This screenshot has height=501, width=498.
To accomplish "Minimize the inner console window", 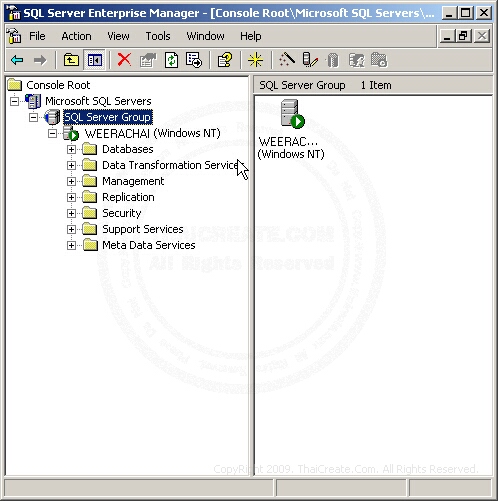I will click(x=447, y=36).
